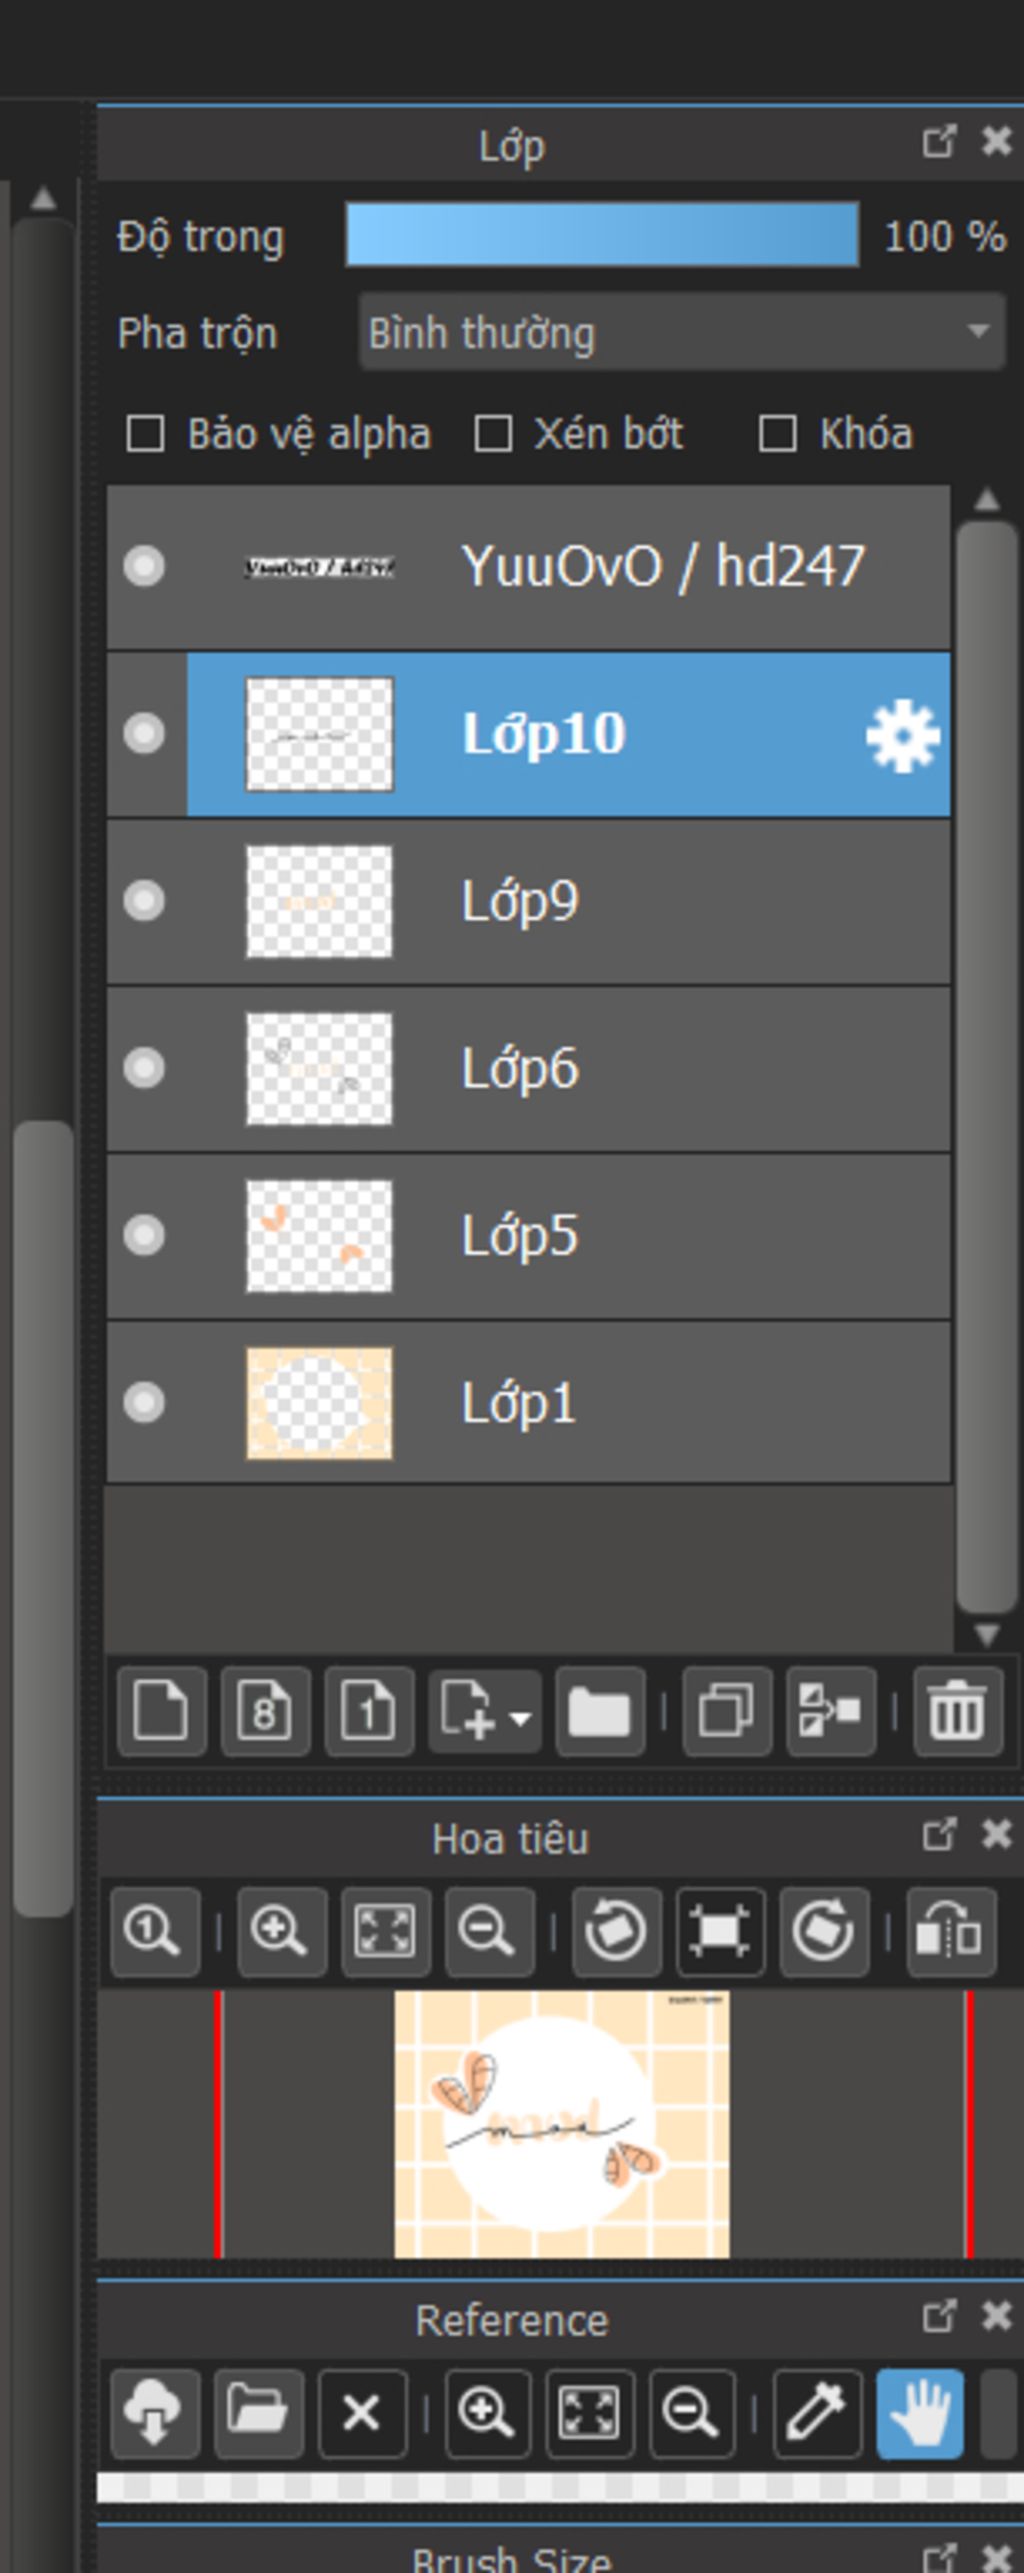Expand the add special layer dropdown arrow
Image resolution: width=1024 pixels, height=2573 pixels.
tap(520, 1720)
